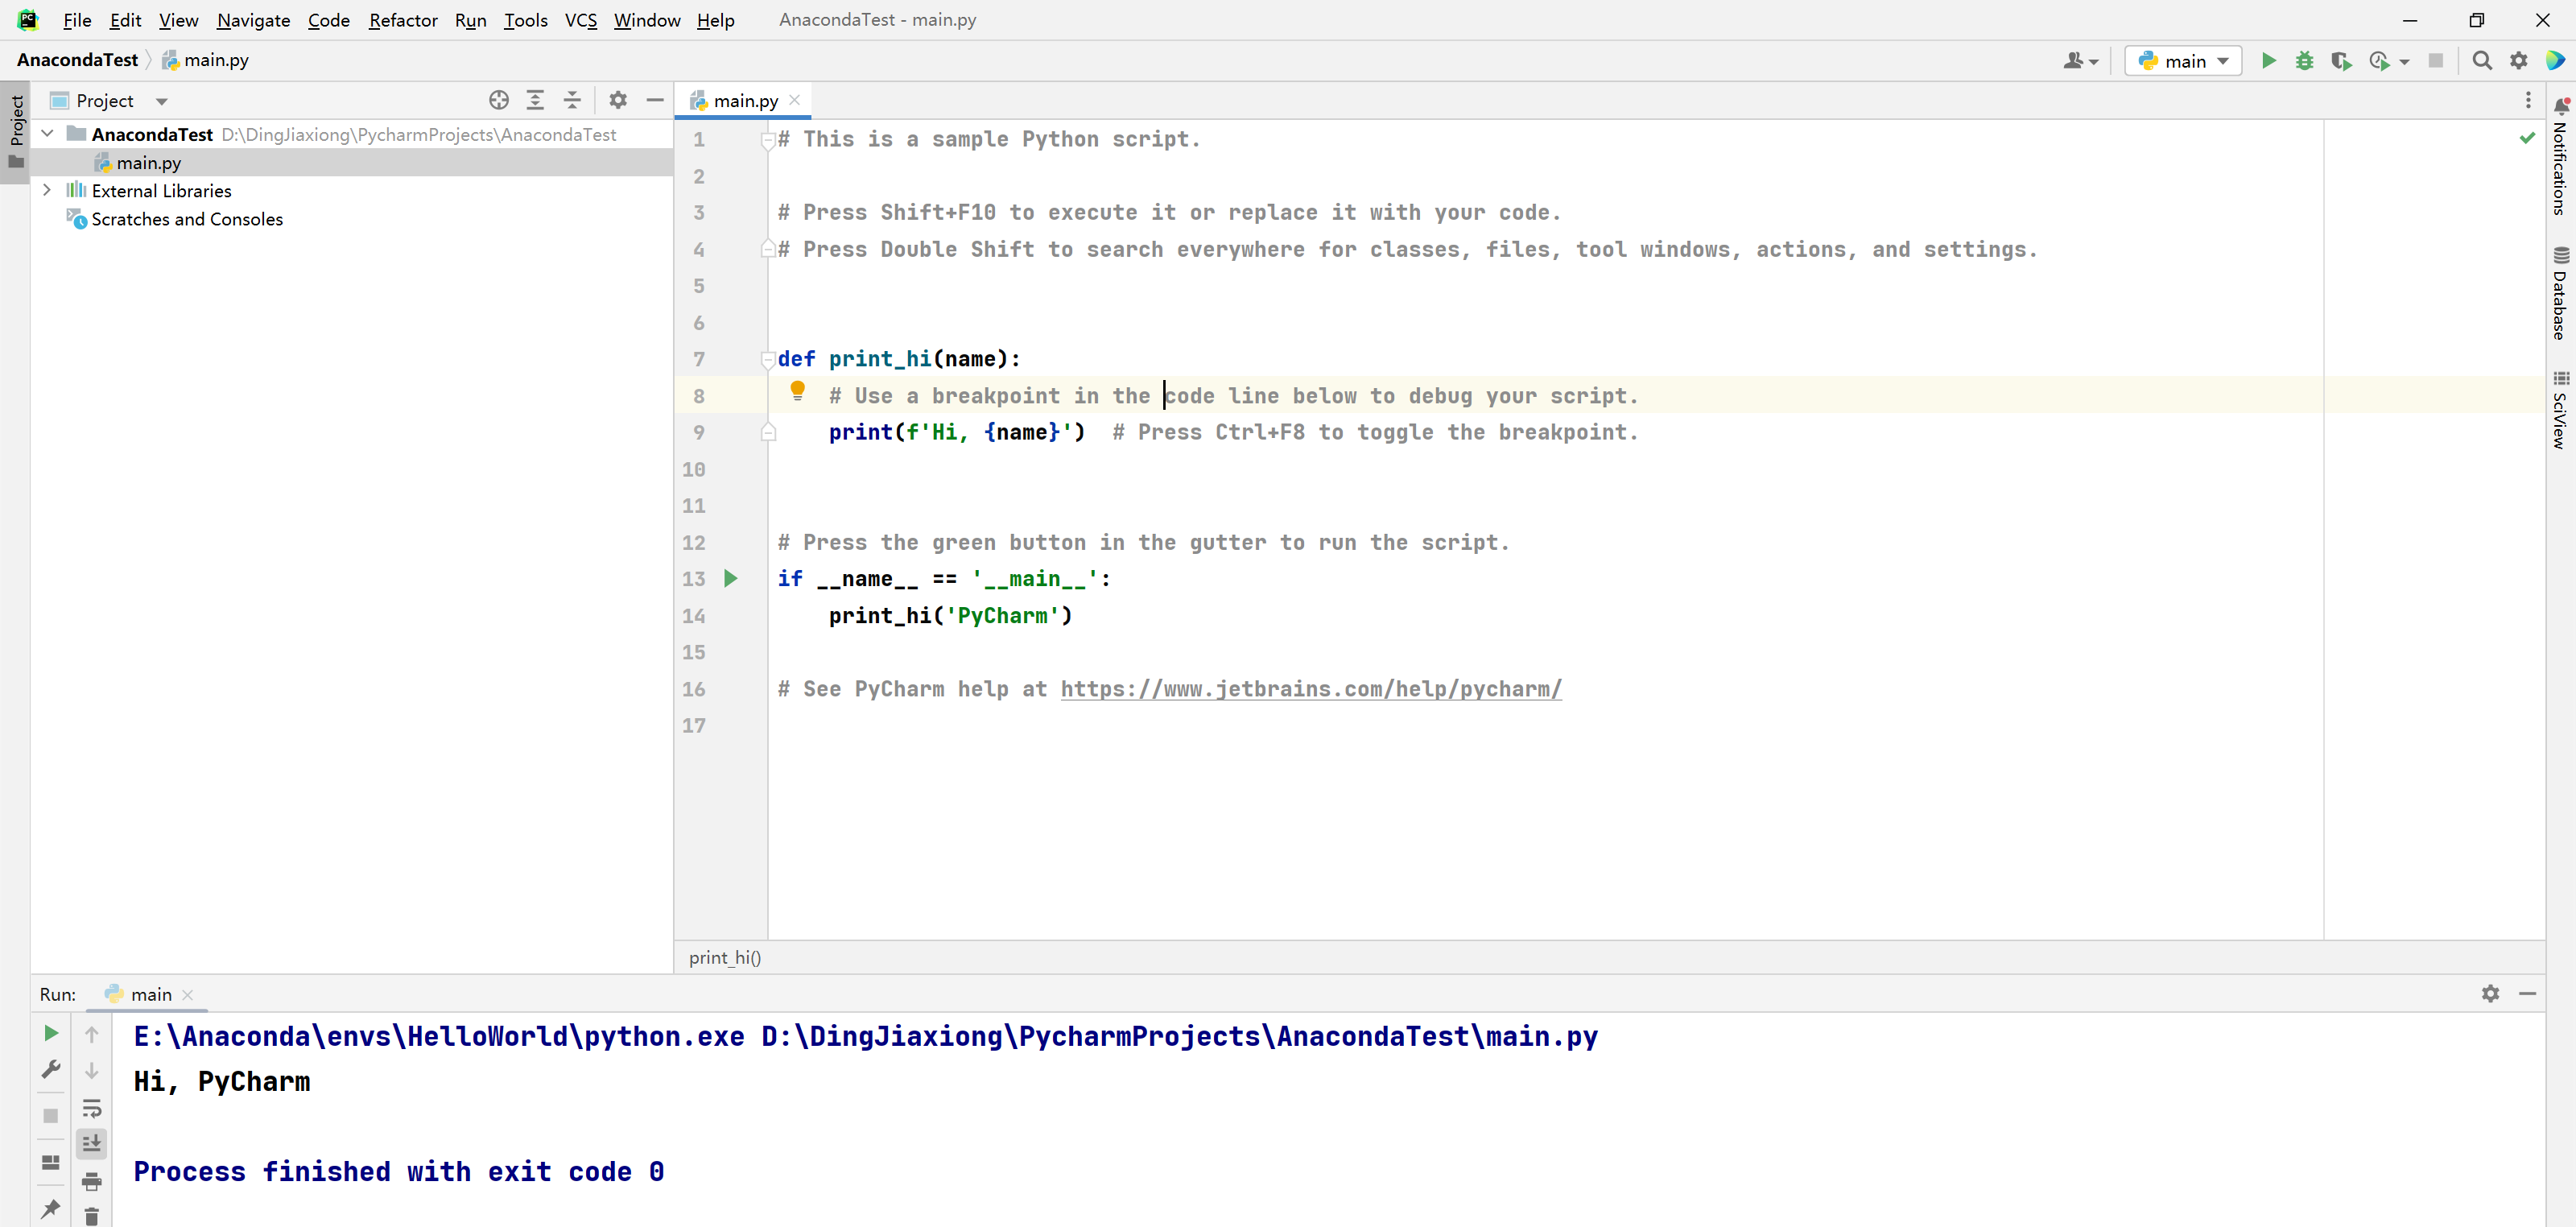Click the Print icon in Run panel
This screenshot has height=1227, width=2576.
92,1181
